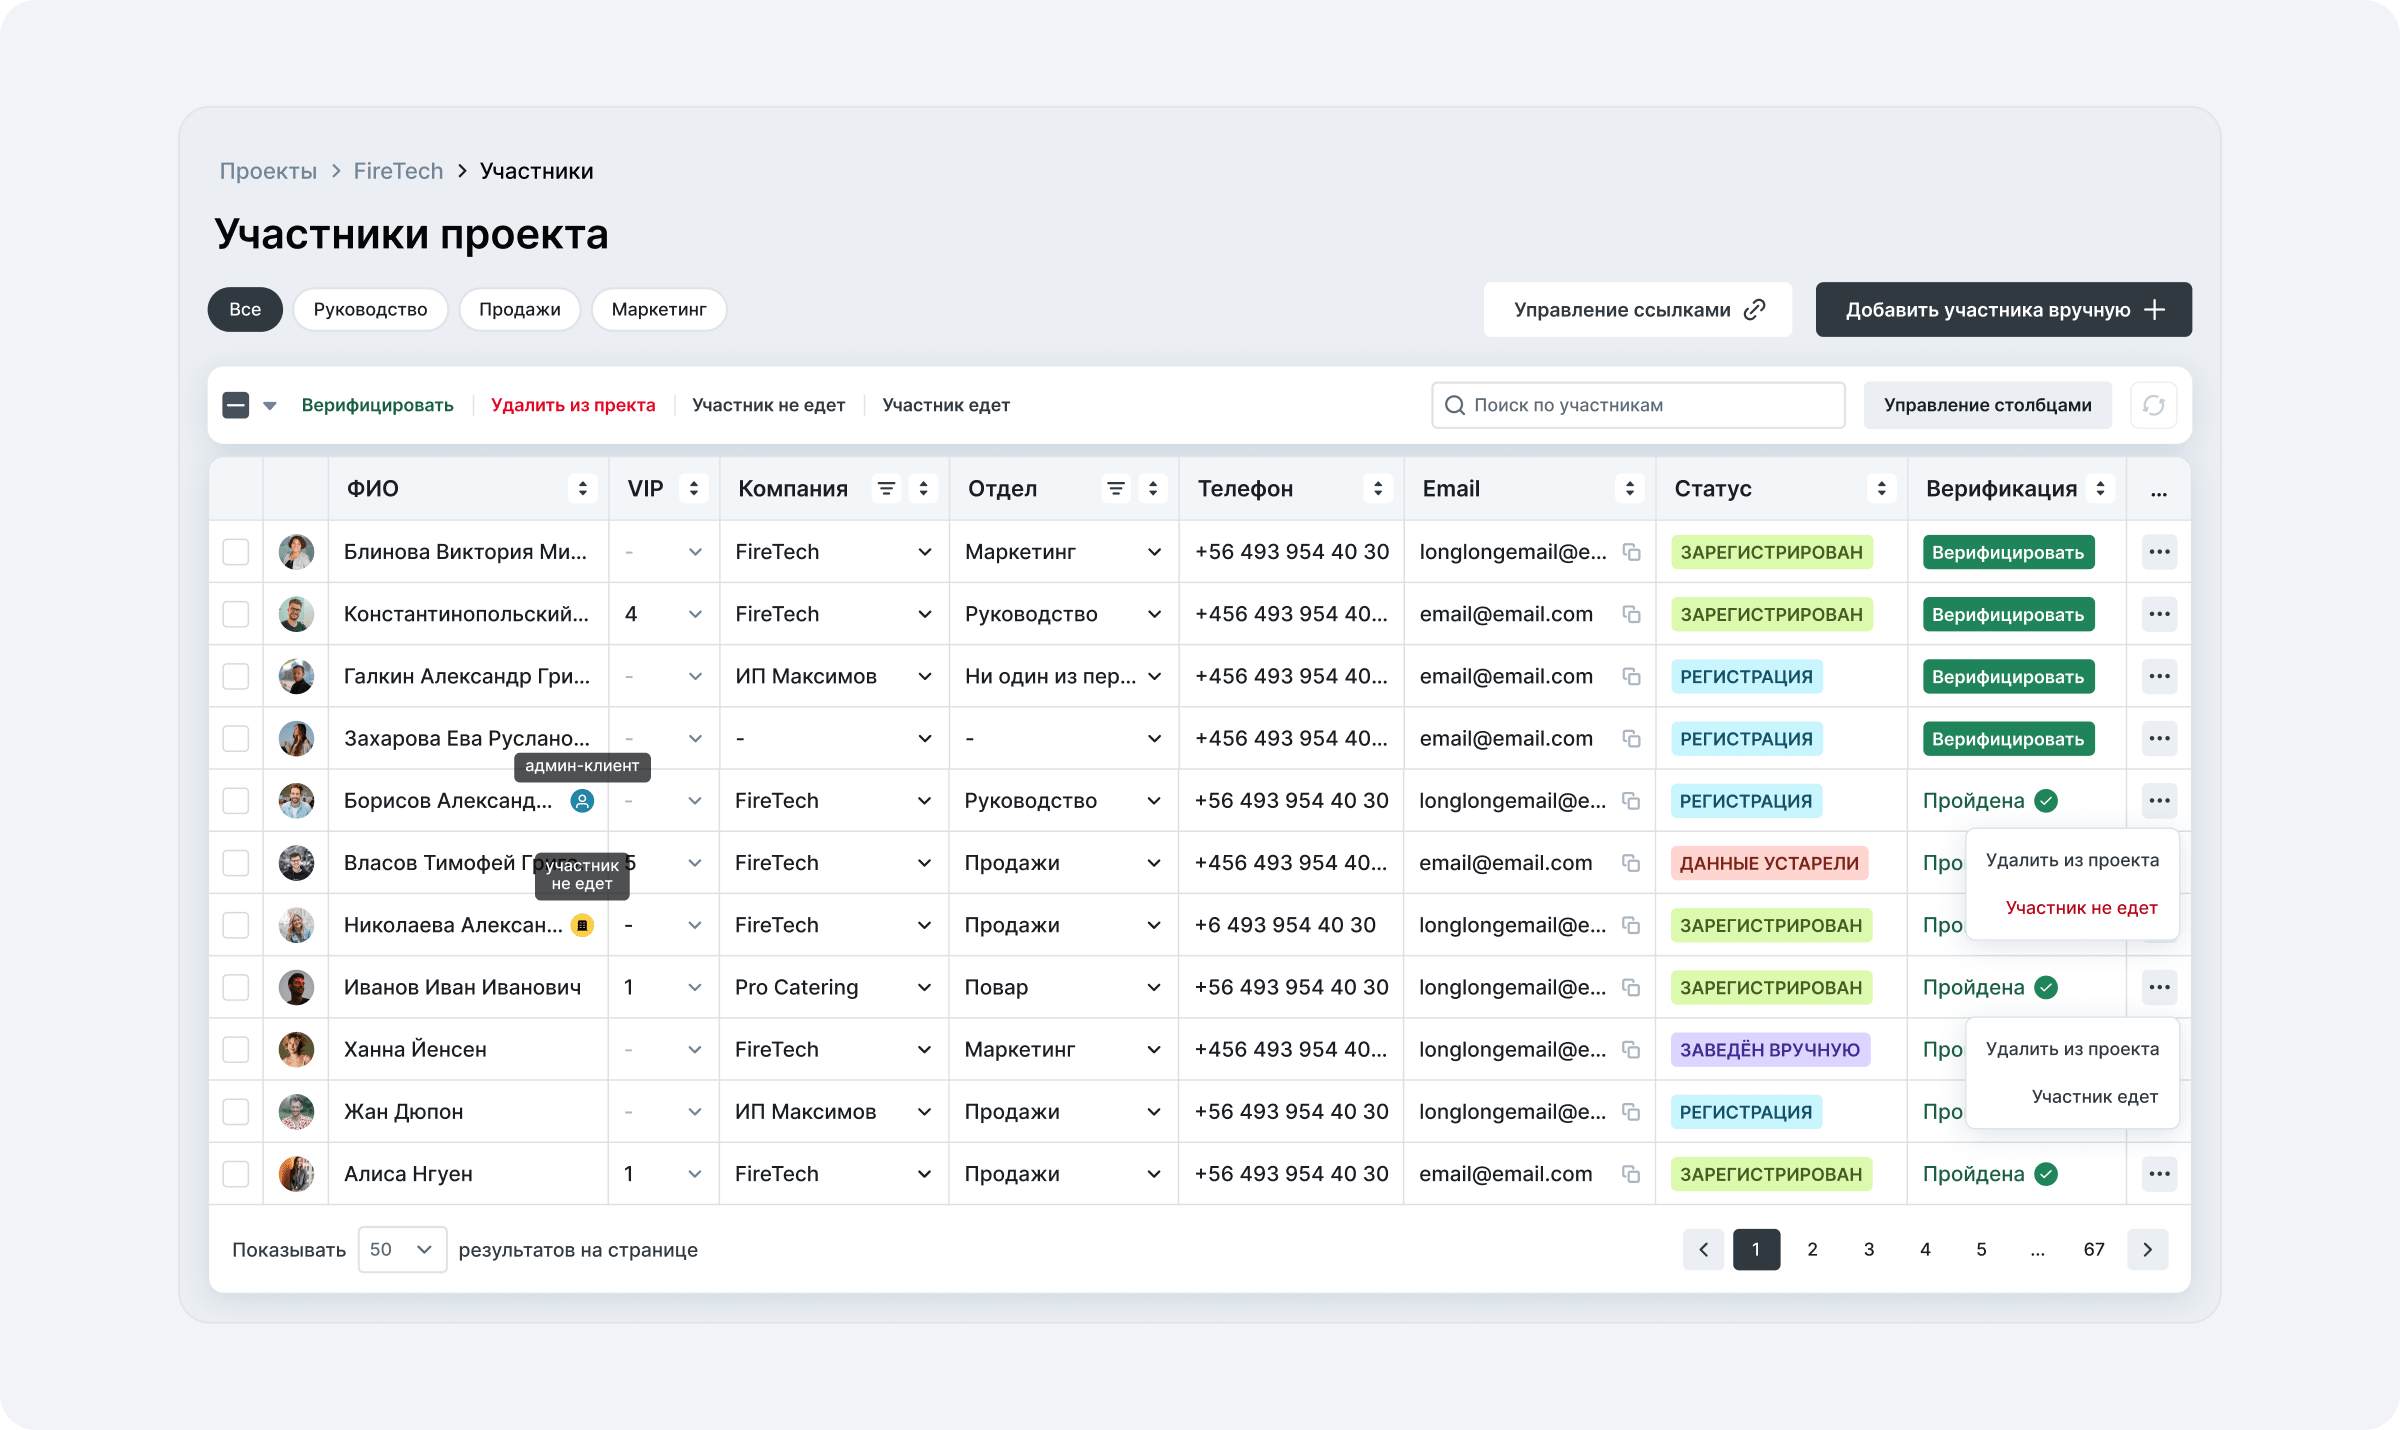Sort by Статус column arrows

[x=1881, y=488]
